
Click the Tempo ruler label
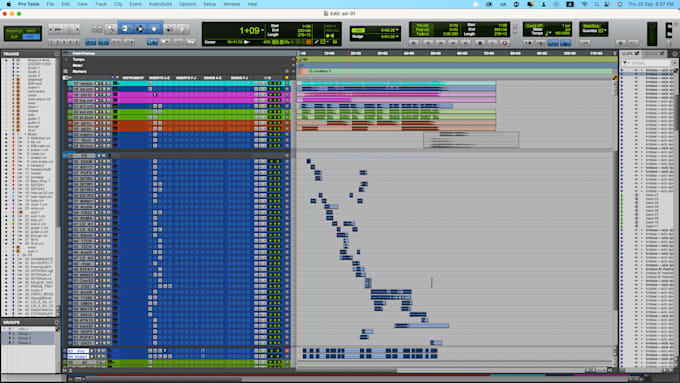[78, 59]
